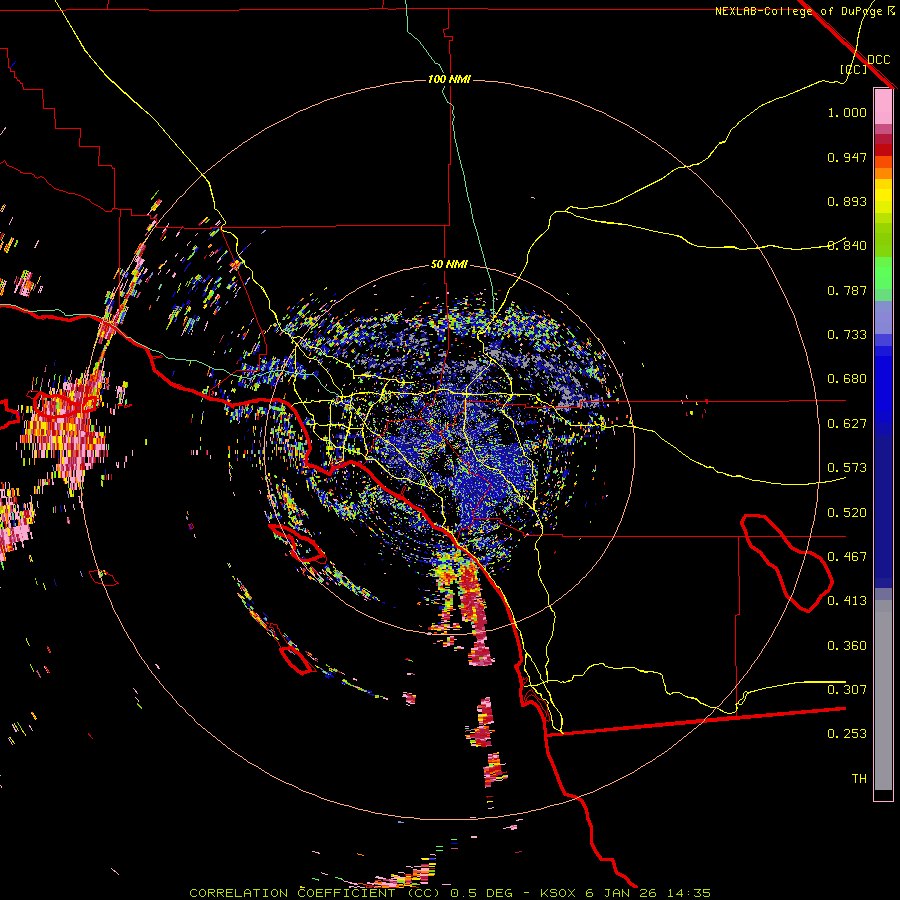The image size is (900, 900).
Task: Click the TH label at the scale bottom
Action: [859, 779]
